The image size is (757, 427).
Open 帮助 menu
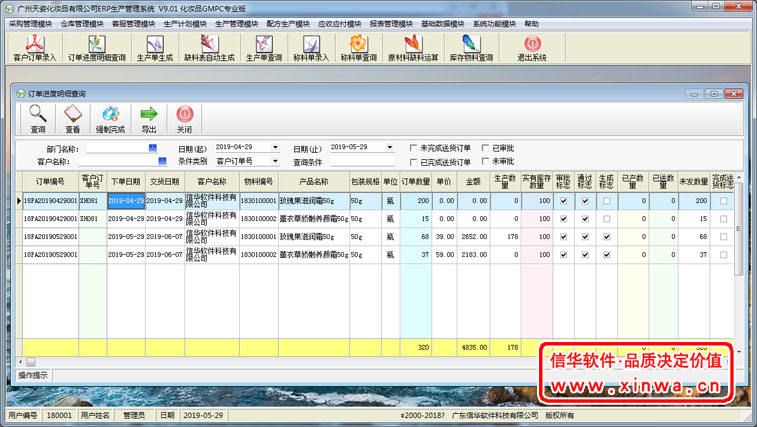click(532, 24)
